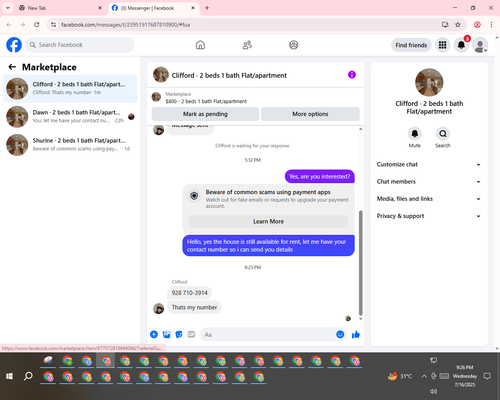Choose a GIF from the composer
500x400 pixels.
pos(191,334)
